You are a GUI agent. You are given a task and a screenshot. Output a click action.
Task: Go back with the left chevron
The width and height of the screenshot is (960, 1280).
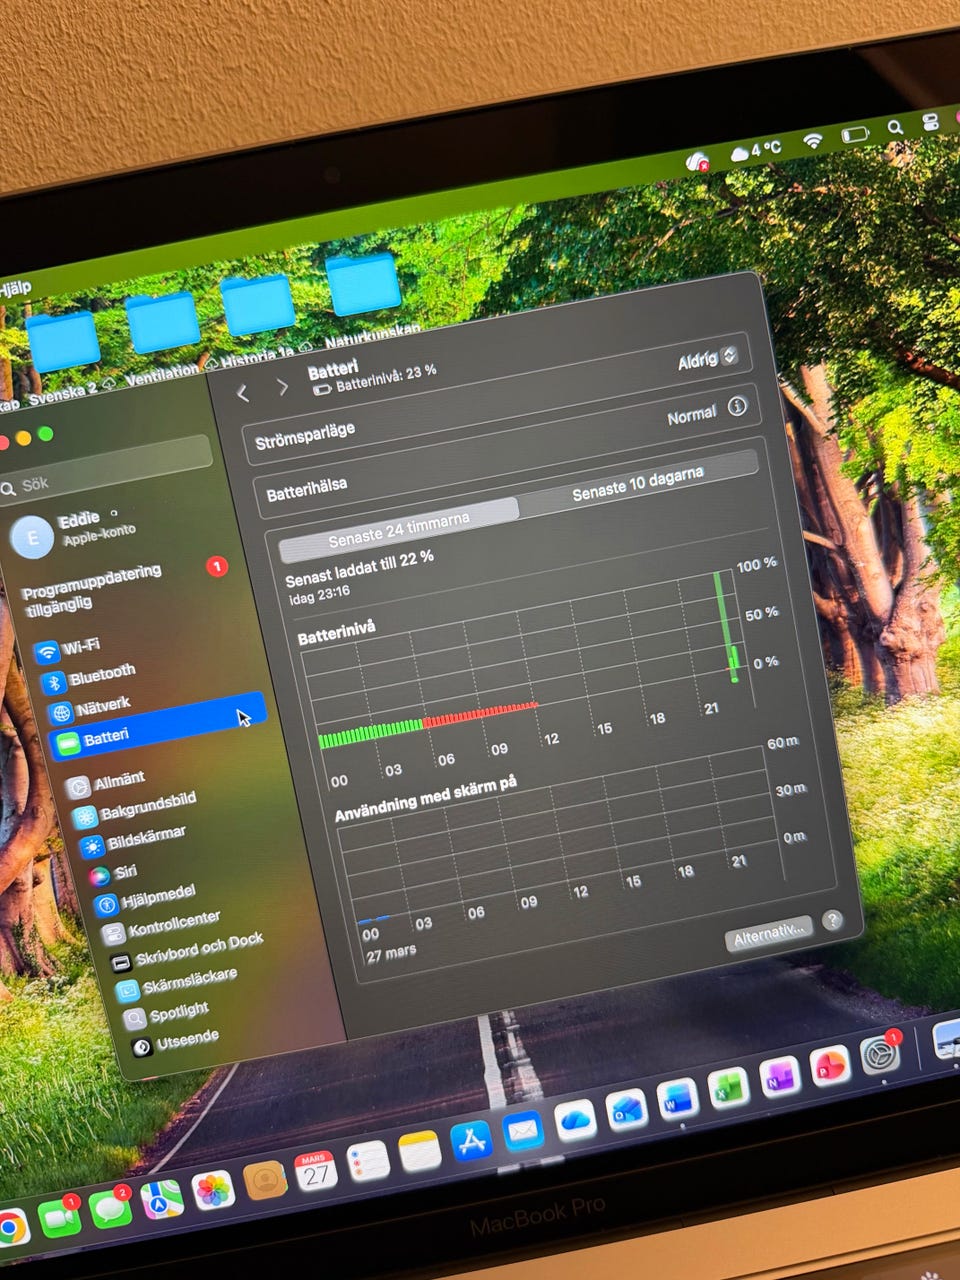click(x=243, y=393)
